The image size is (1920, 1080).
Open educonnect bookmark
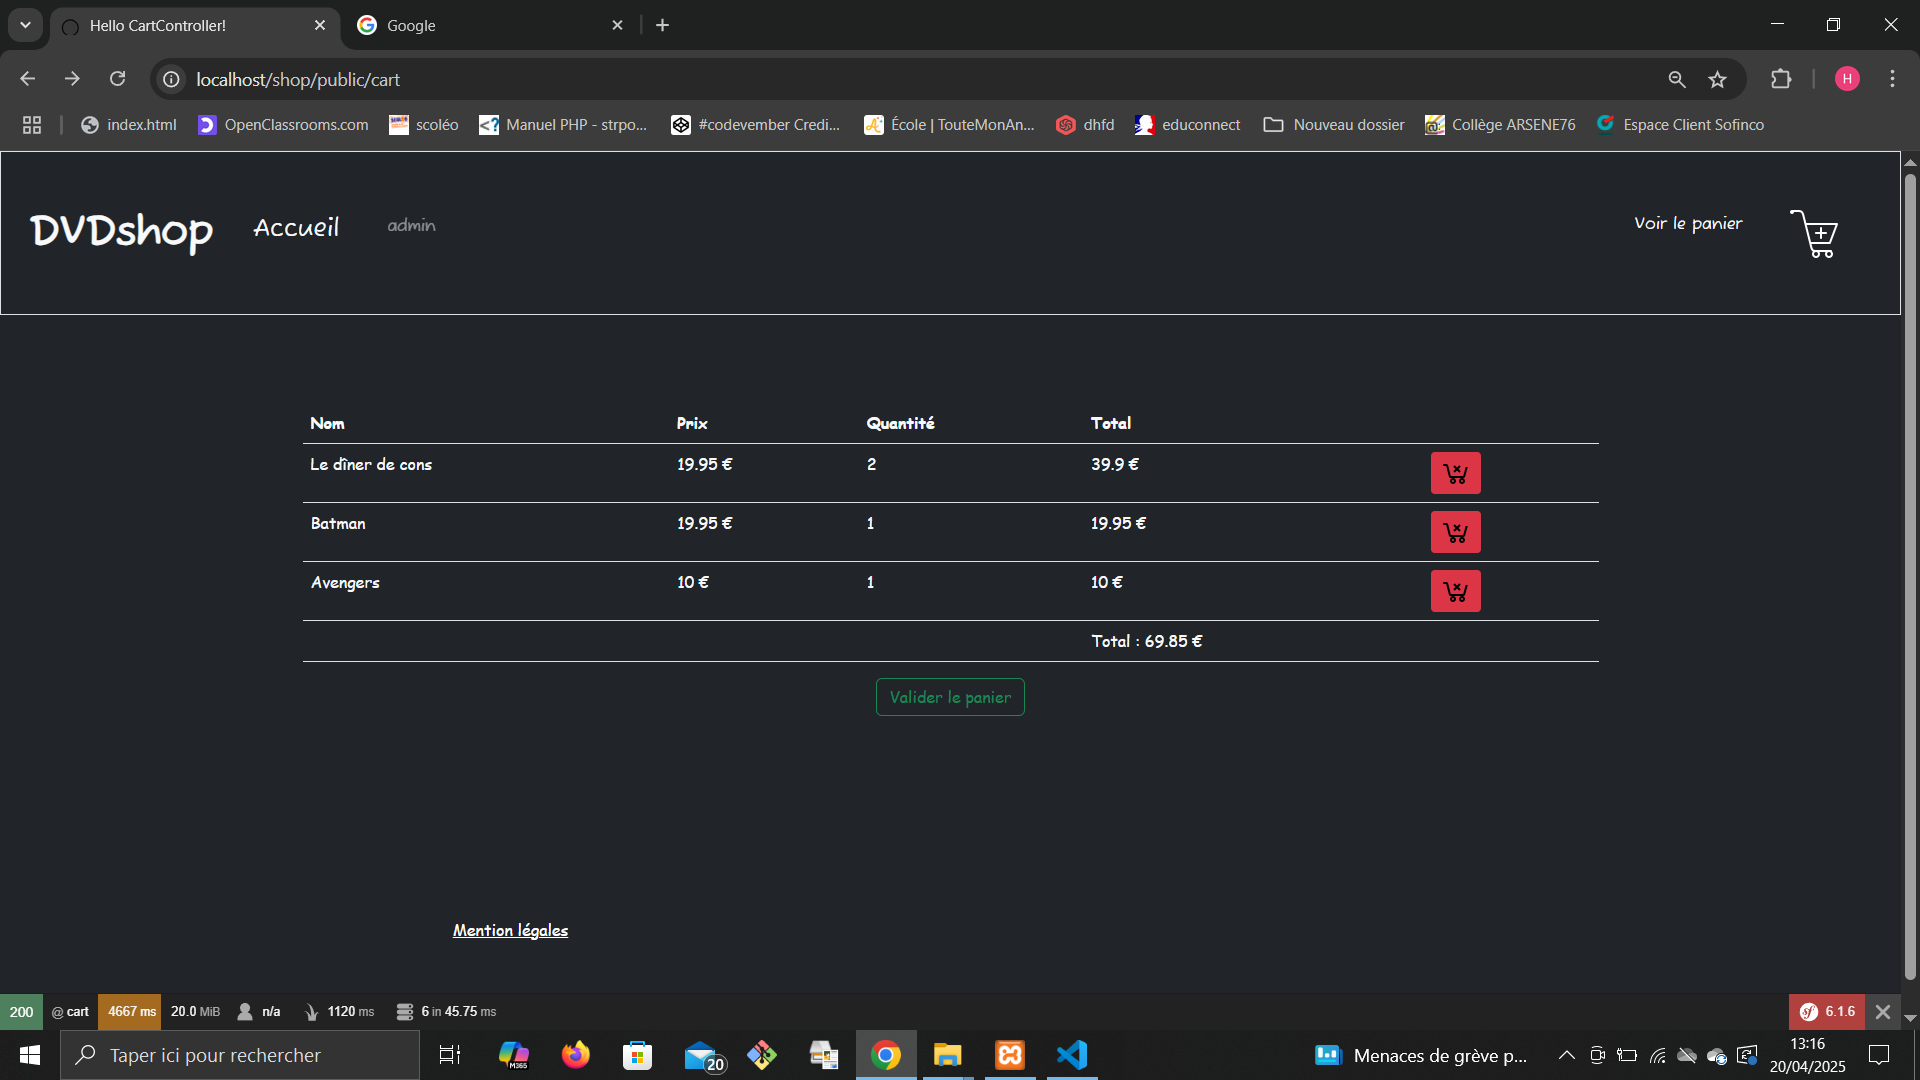click(x=1187, y=125)
